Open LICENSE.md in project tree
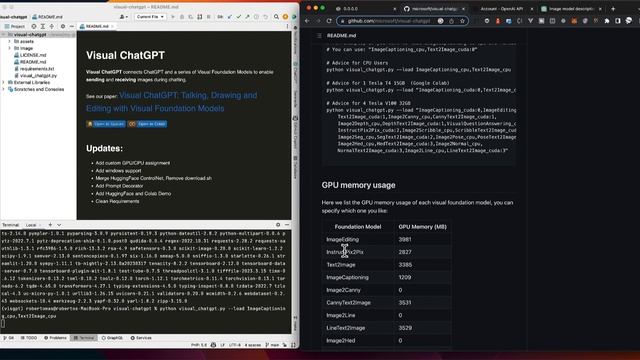The height and width of the screenshot is (360, 640). (33, 55)
